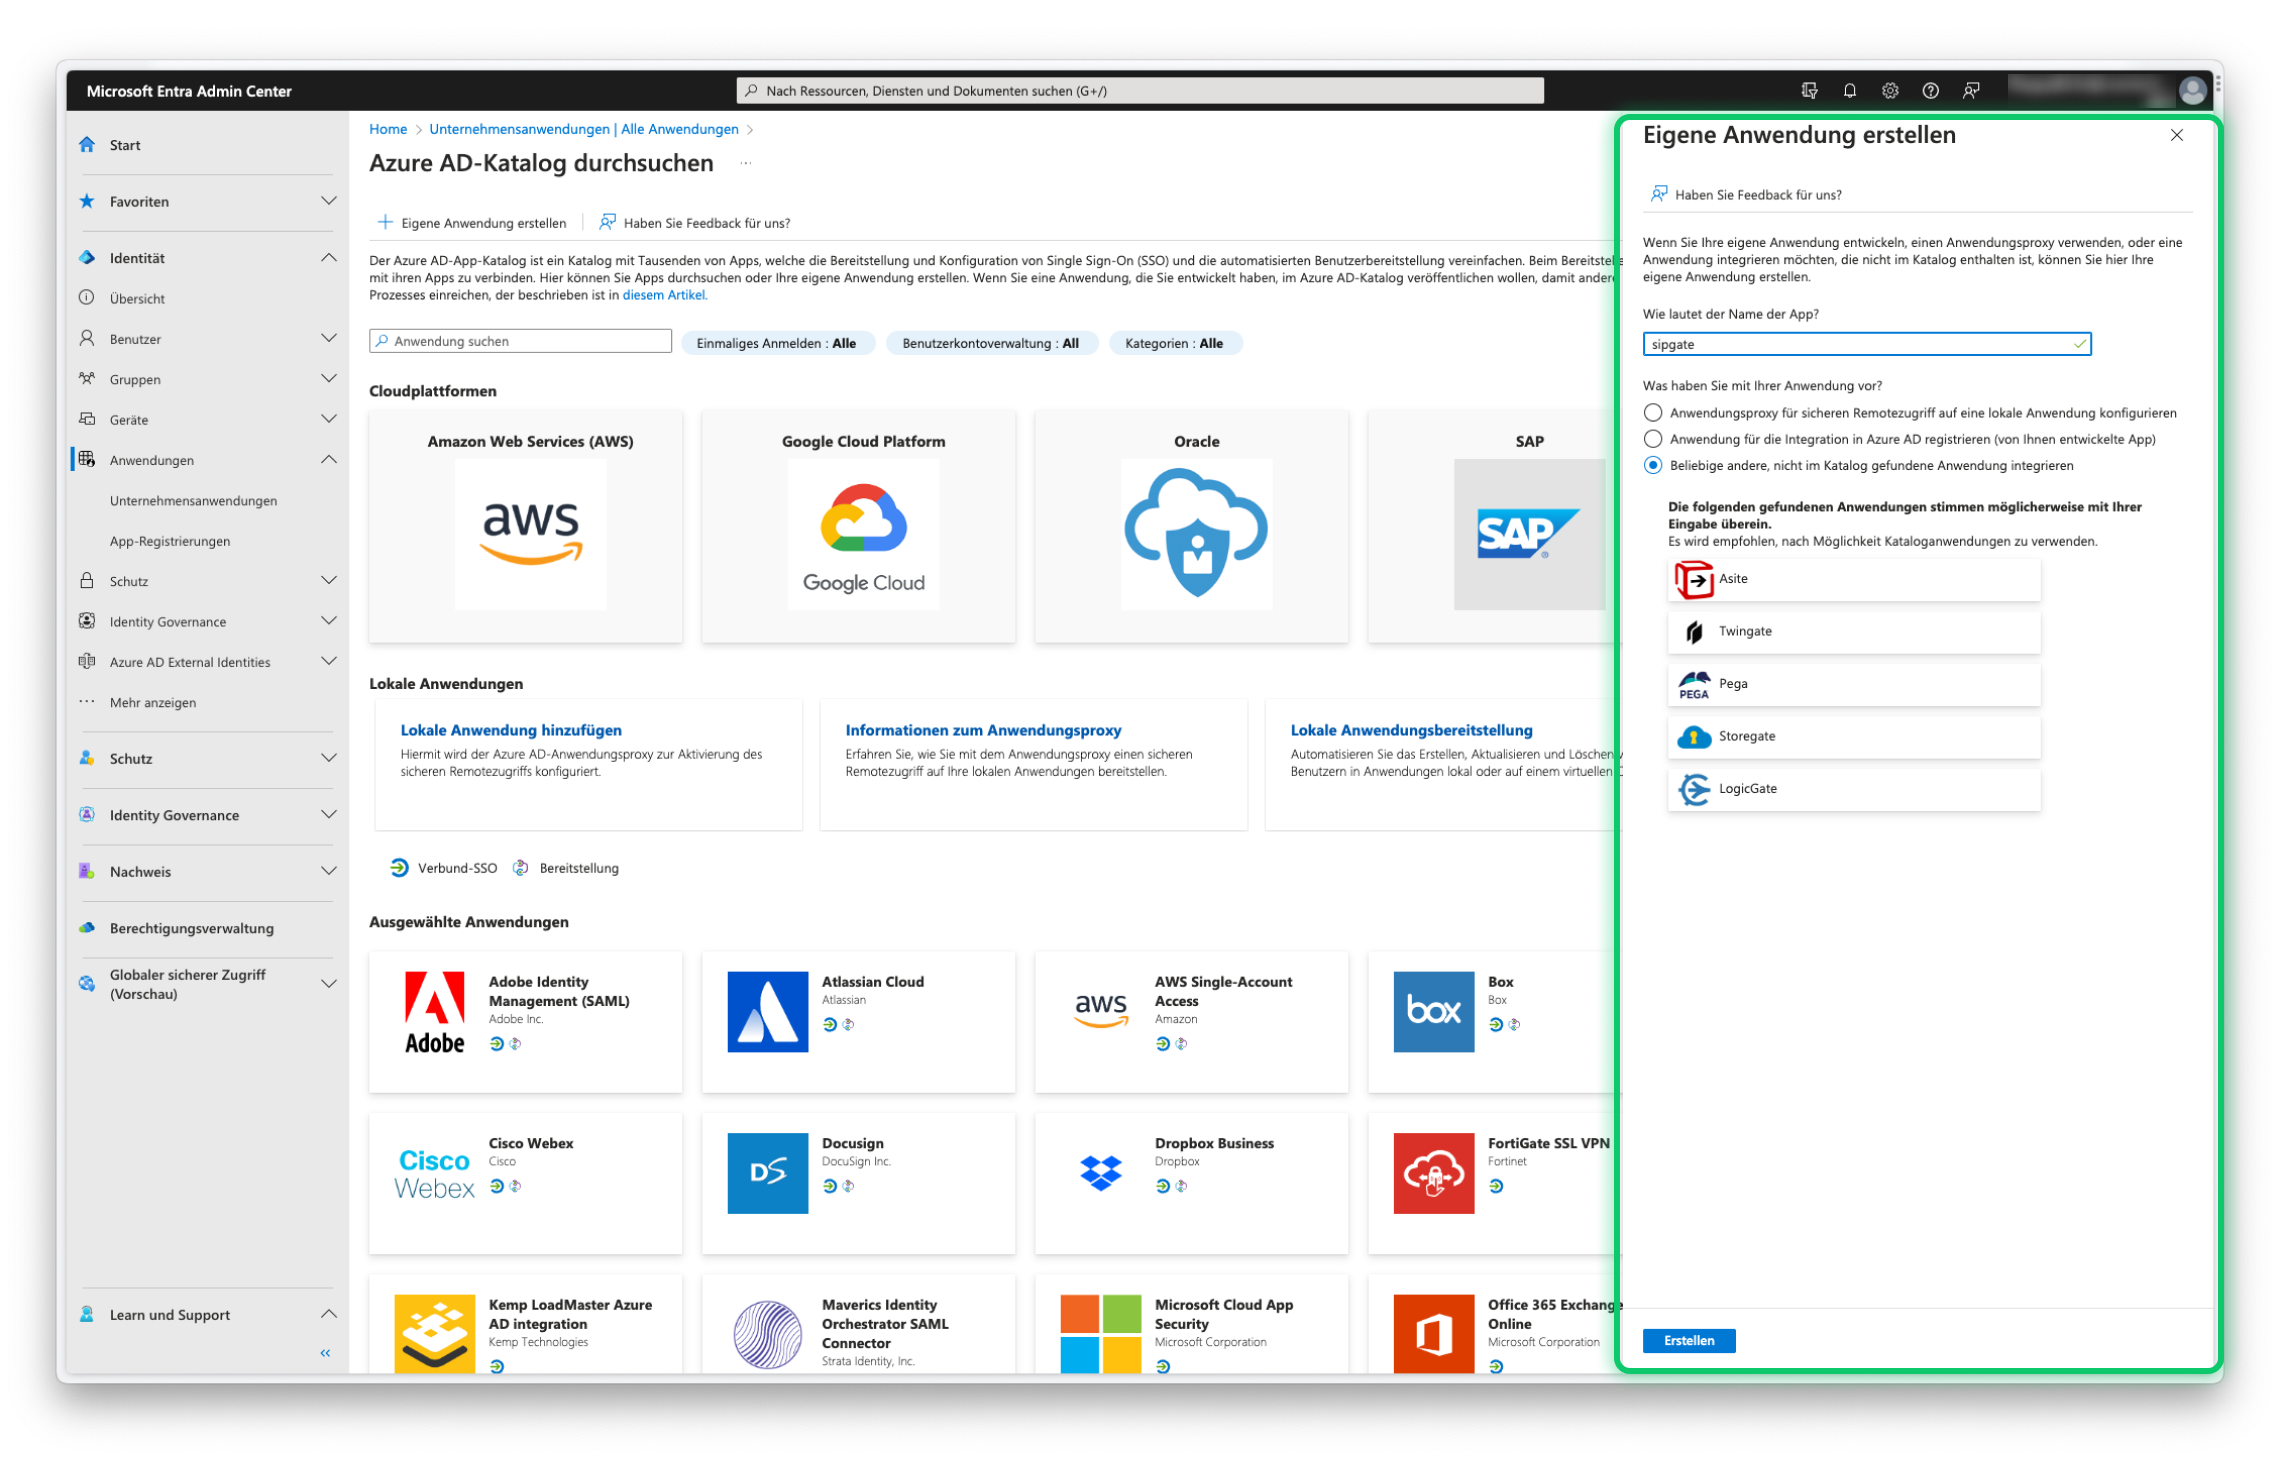
Task: Select radio option for Anwendungsproxy configuration
Action: click(x=1651, y=412)
